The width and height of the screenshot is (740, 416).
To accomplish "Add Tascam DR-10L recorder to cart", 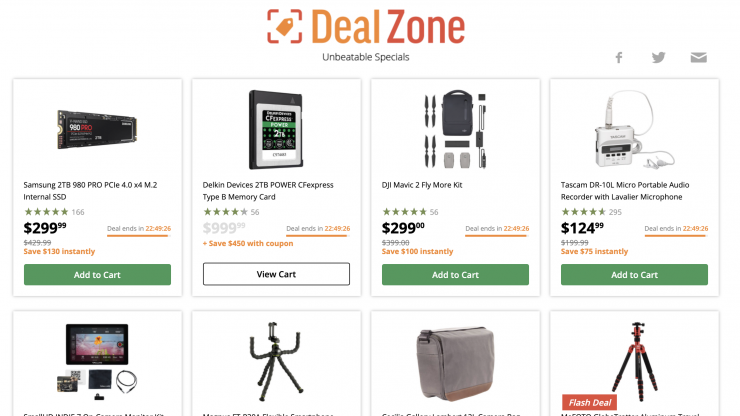I will click(634, 275).
